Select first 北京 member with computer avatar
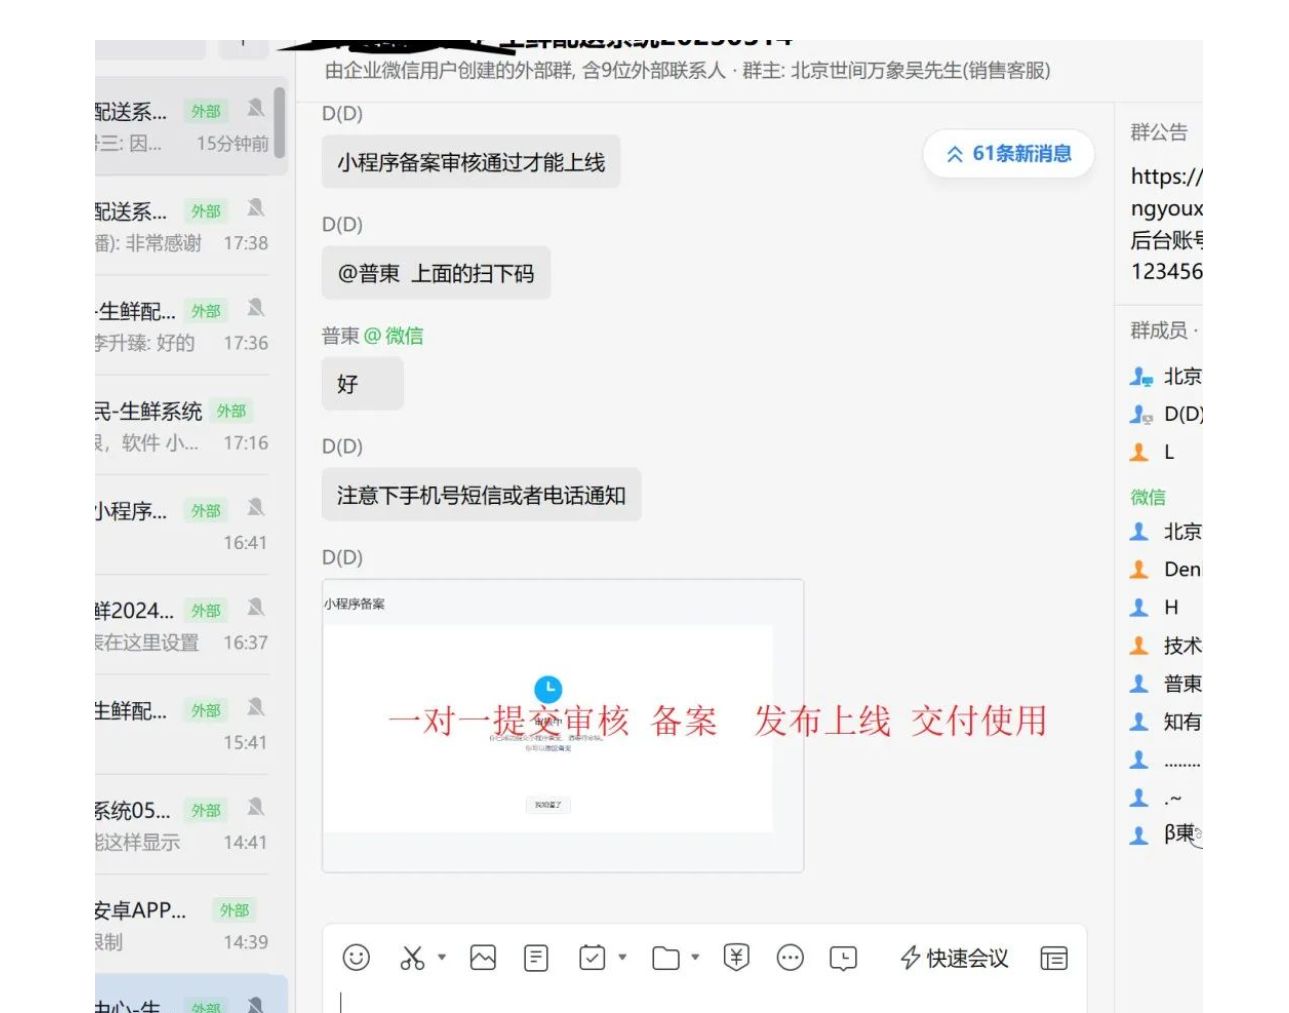 point(1165,377)
